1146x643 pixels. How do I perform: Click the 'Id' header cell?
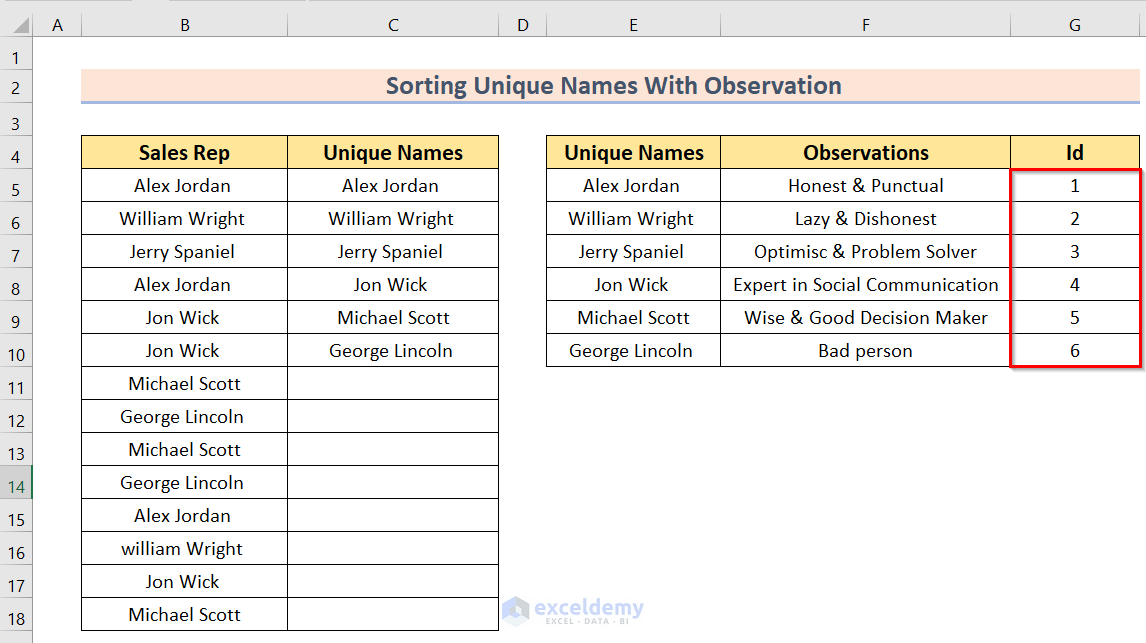(1075, 153)
